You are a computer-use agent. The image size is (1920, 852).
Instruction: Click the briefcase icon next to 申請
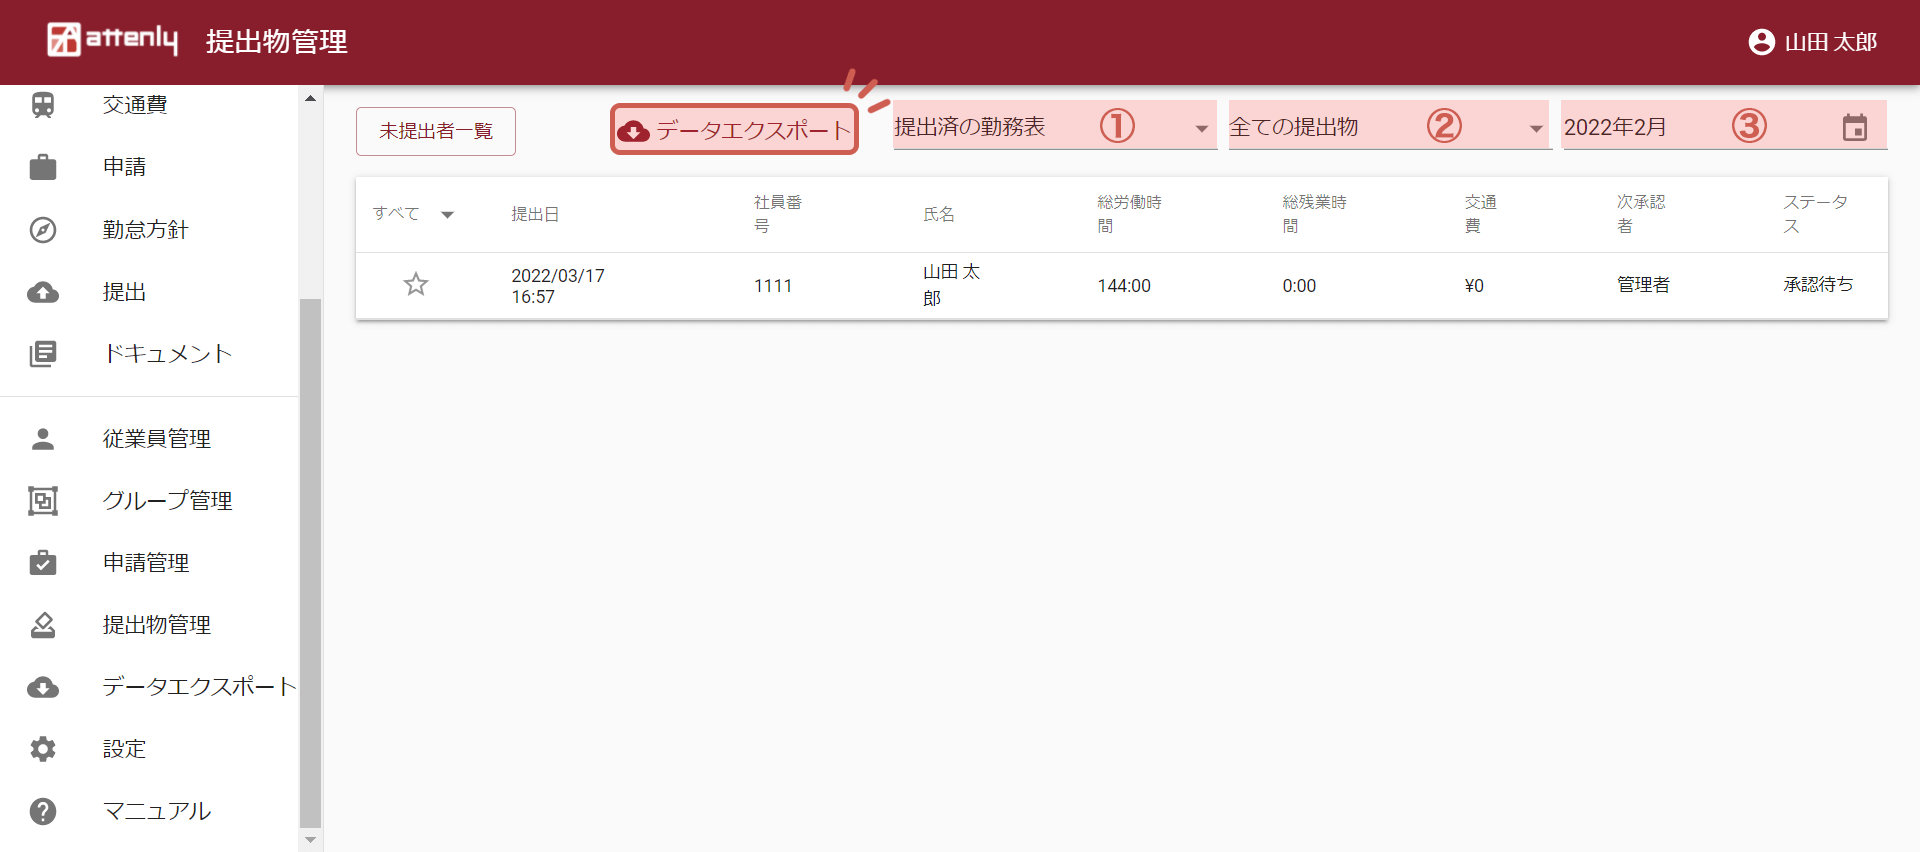point(43,167)
